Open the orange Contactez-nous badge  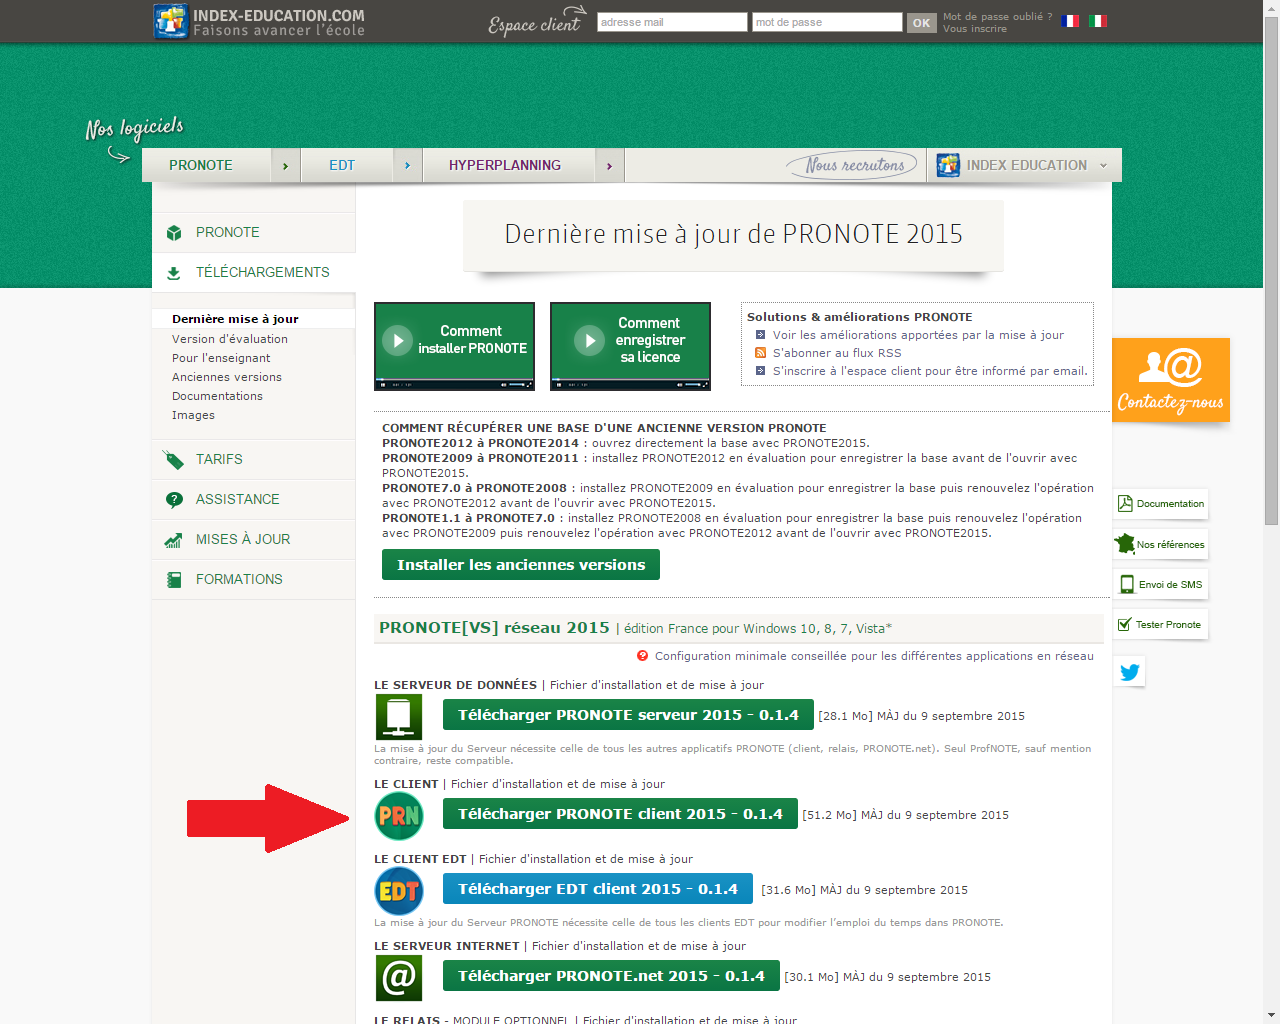click(1170, 380)
